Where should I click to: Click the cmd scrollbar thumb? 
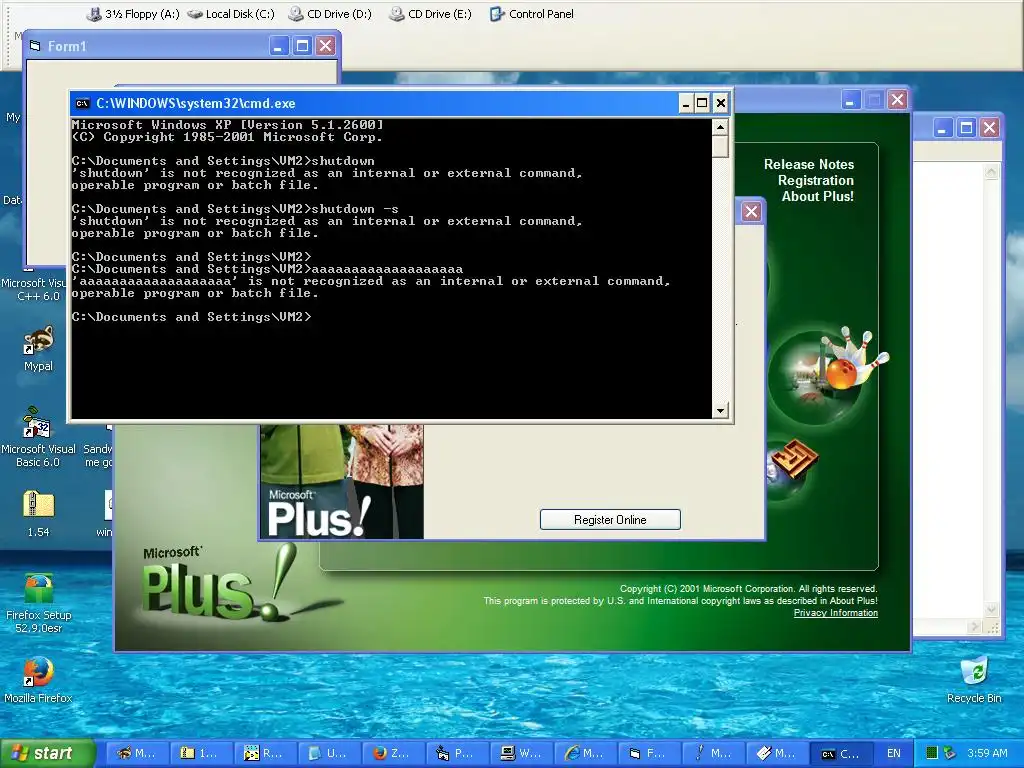click(720, 146)
